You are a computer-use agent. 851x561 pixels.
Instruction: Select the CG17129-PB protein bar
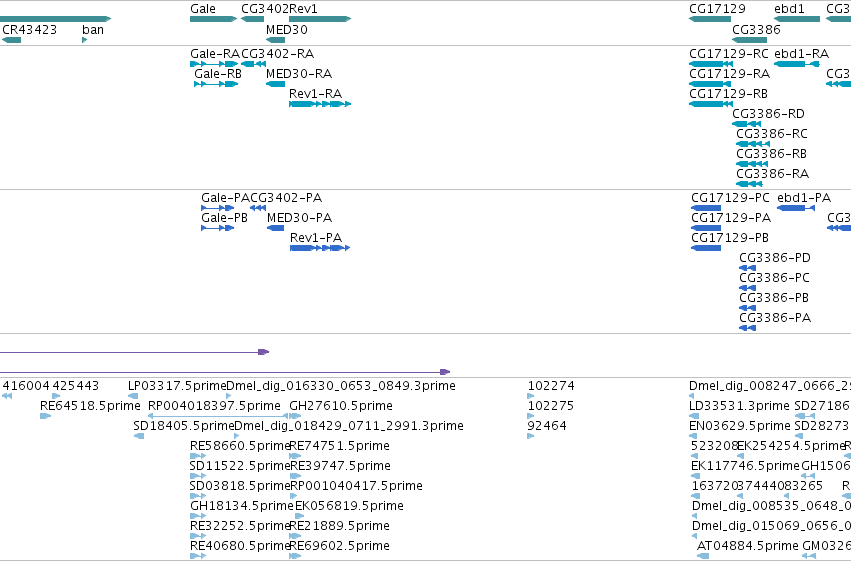[x=706, y=248]
